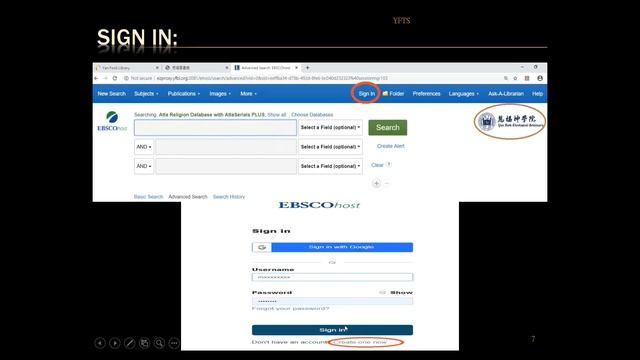Click the Clear link
Image resolution: width=640 pixels, height=360 pixels.
pos(377,165)
